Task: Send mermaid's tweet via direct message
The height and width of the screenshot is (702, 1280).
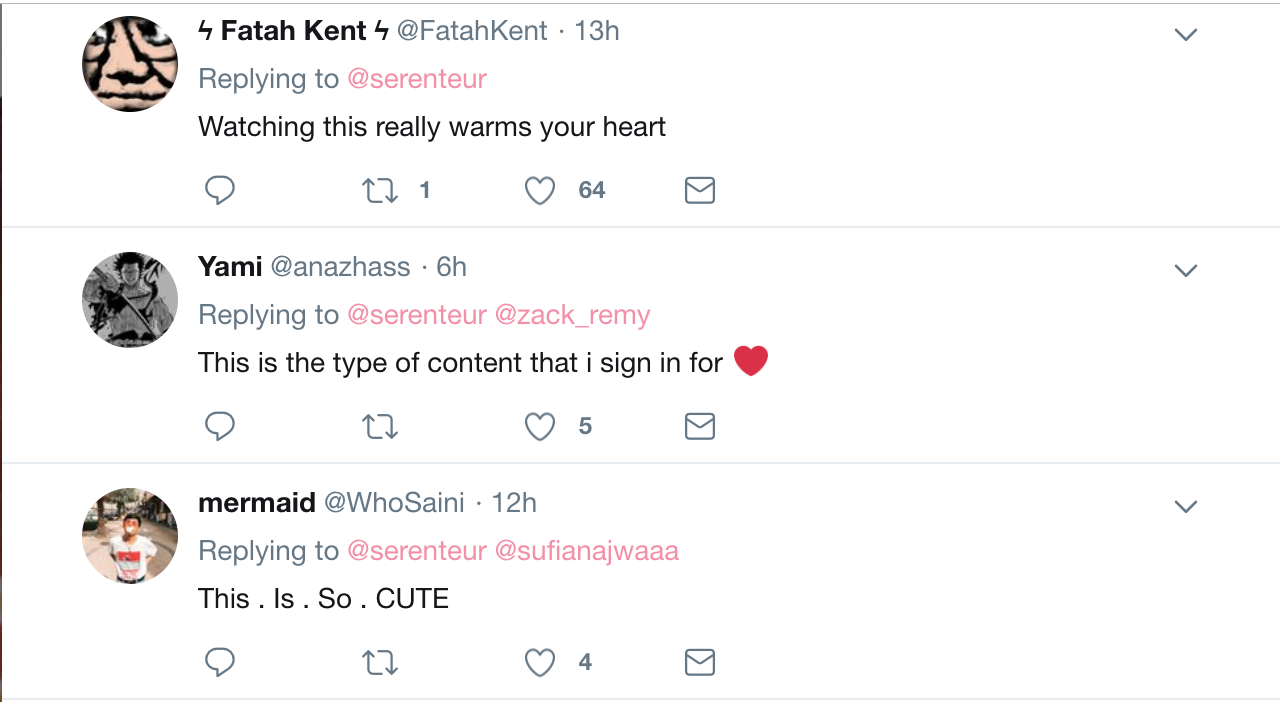Action: tap(700, 662)
